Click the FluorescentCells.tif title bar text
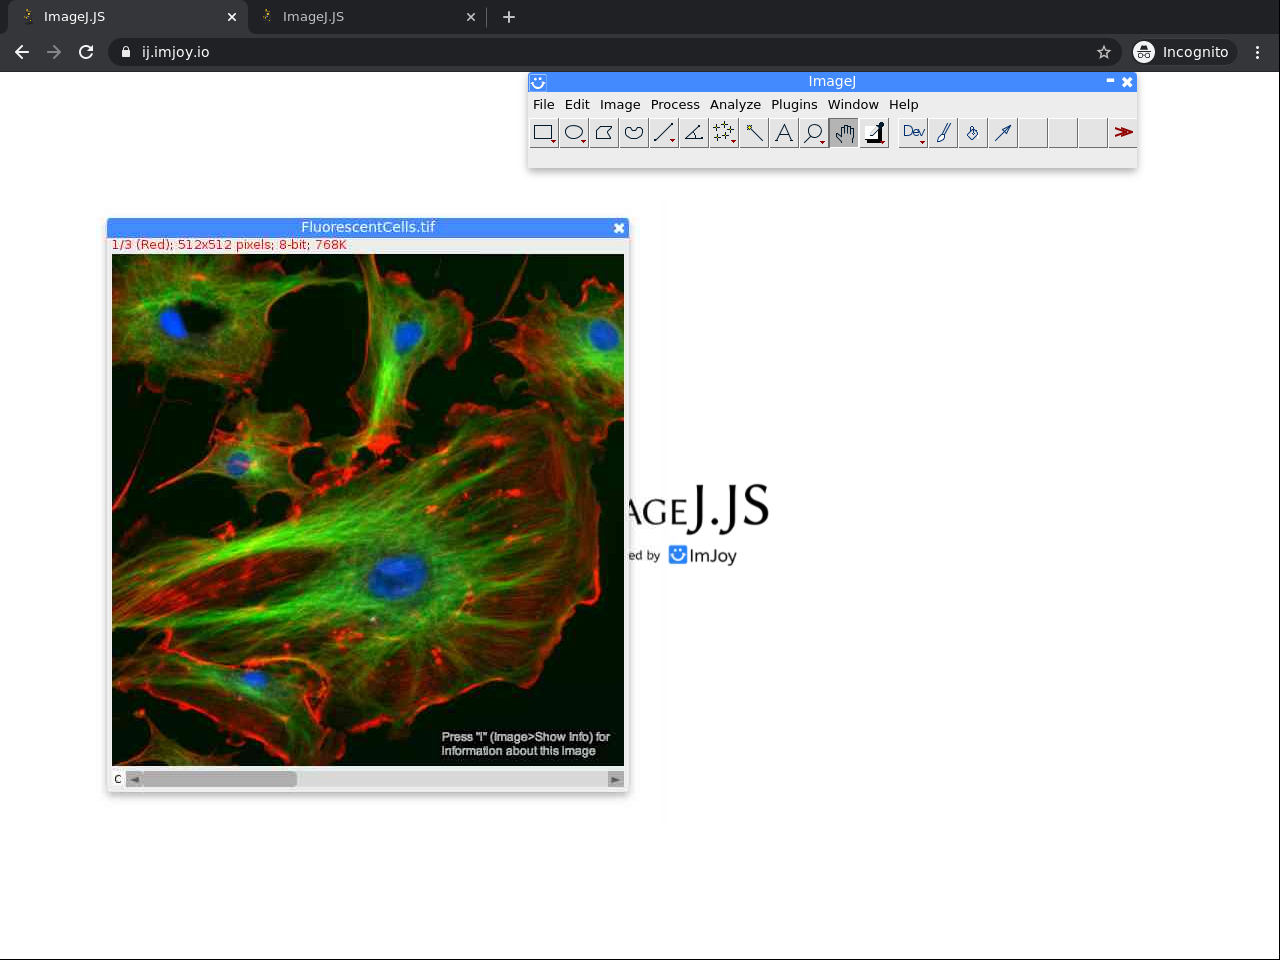Image resolution: width=1280 pixels, height=960 pixels. [x=368, y=227]
